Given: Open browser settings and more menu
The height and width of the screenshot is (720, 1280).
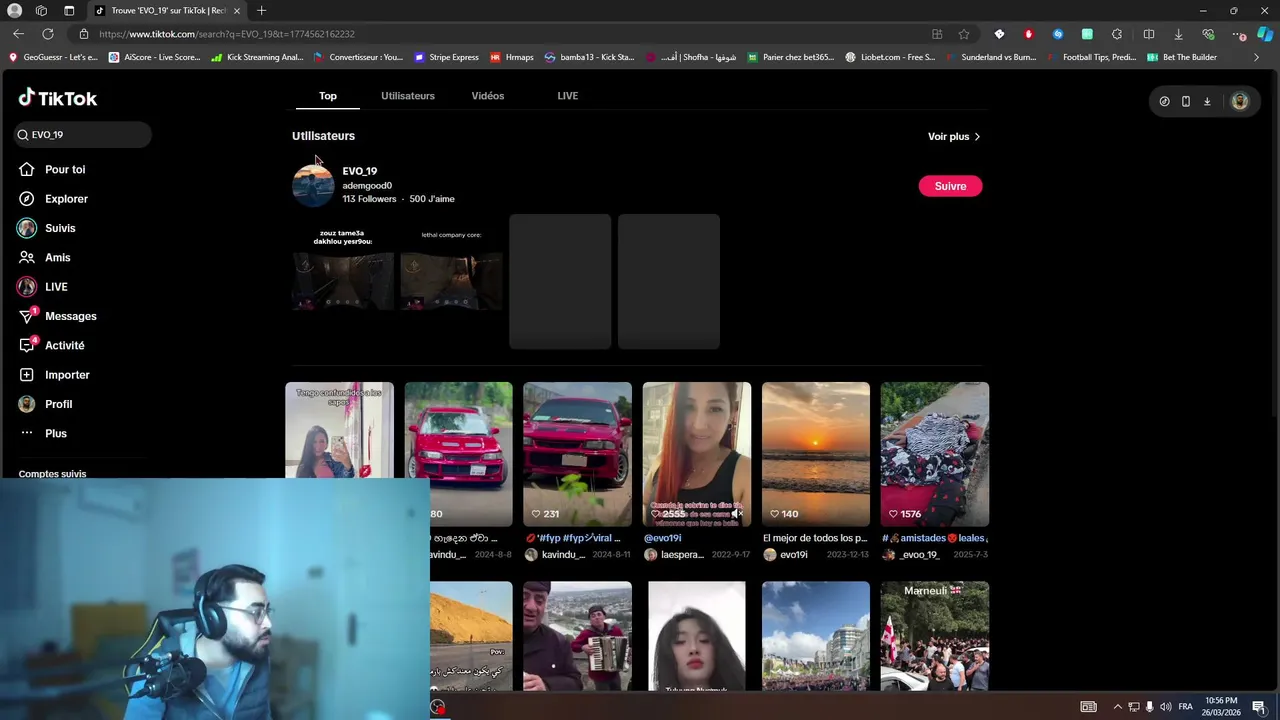Looking at the screenshot, I should 1238,34.
